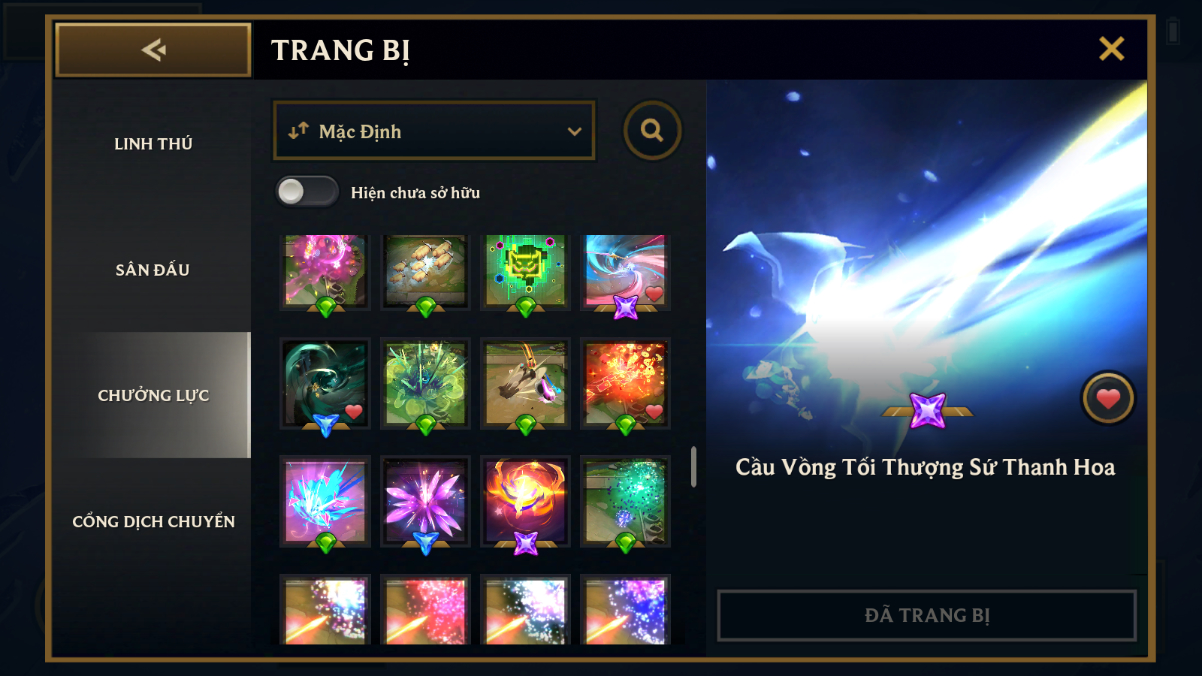Open the 'Mặc Định' sort dropdown

[x=434, y=130]
